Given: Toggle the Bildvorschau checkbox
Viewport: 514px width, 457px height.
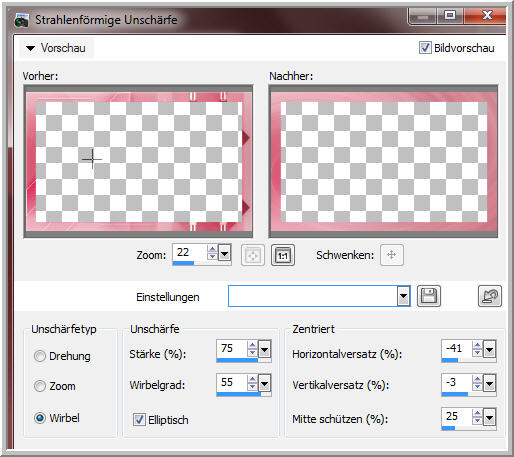Looking at the screenshot, I should pyautogui.click(x=425, y=47).
